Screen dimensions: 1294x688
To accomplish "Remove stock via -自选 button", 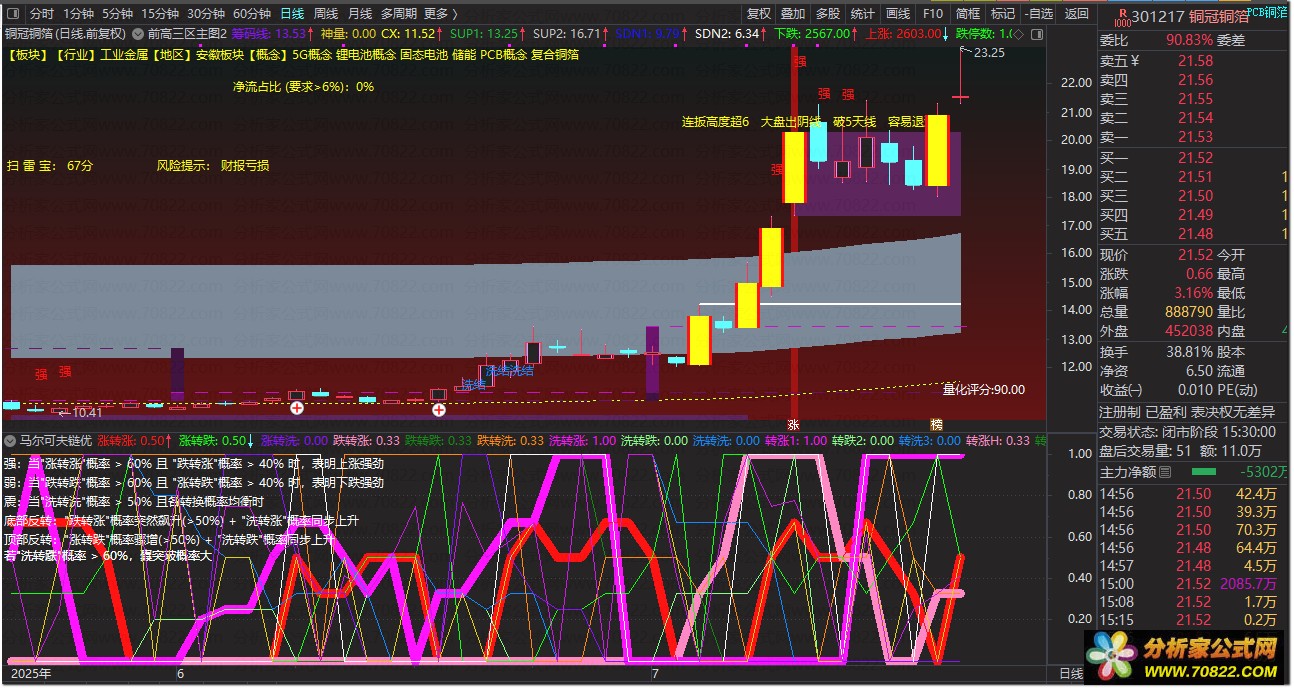I will coord(1038,14).
